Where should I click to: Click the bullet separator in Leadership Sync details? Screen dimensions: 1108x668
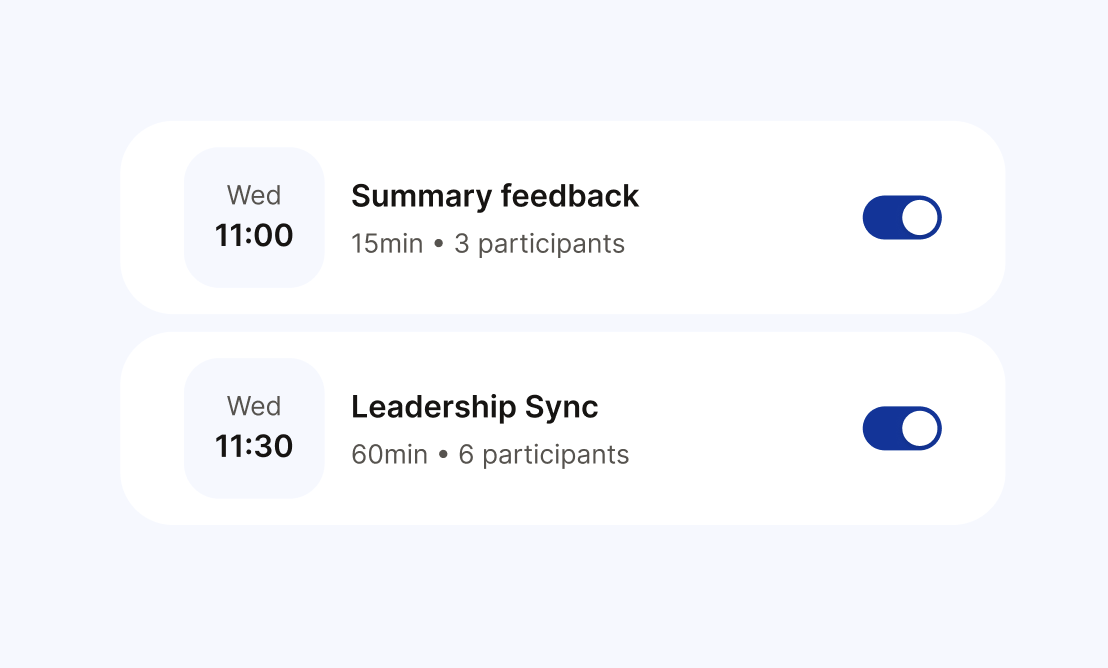446,454
